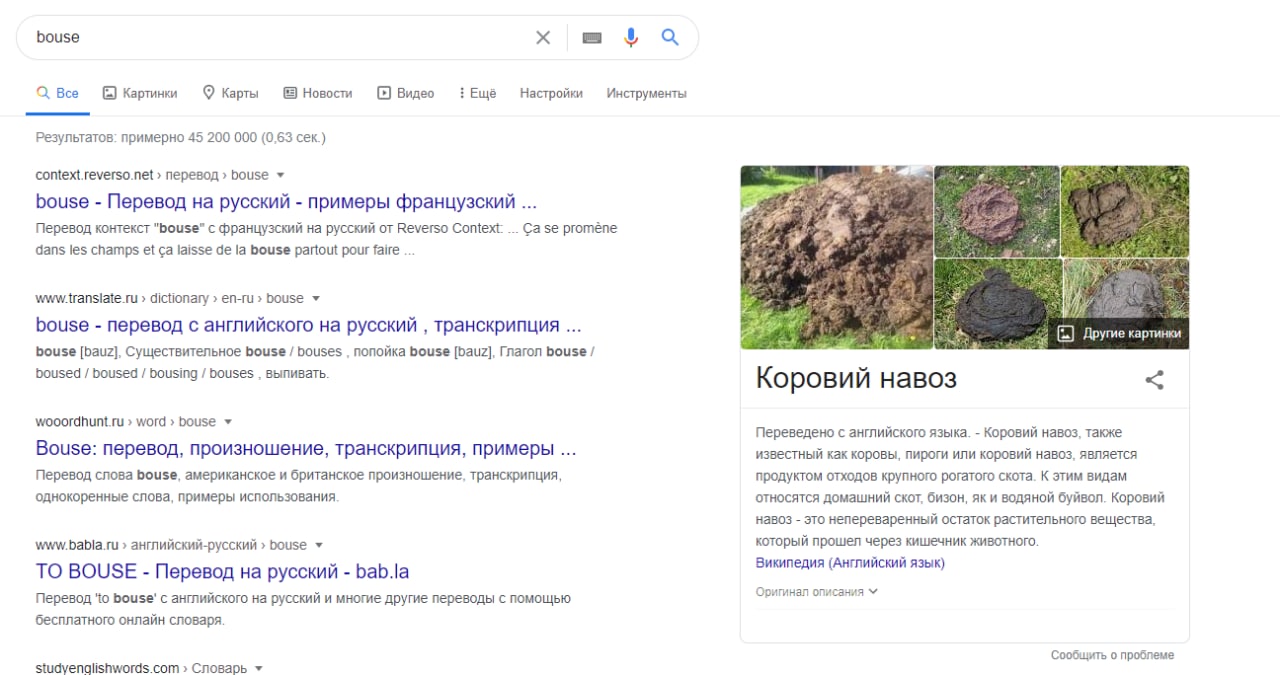
Task: Open the 'Bouse: перевод, произношение, транскрипция' result
Action: [x=306, y=448]
